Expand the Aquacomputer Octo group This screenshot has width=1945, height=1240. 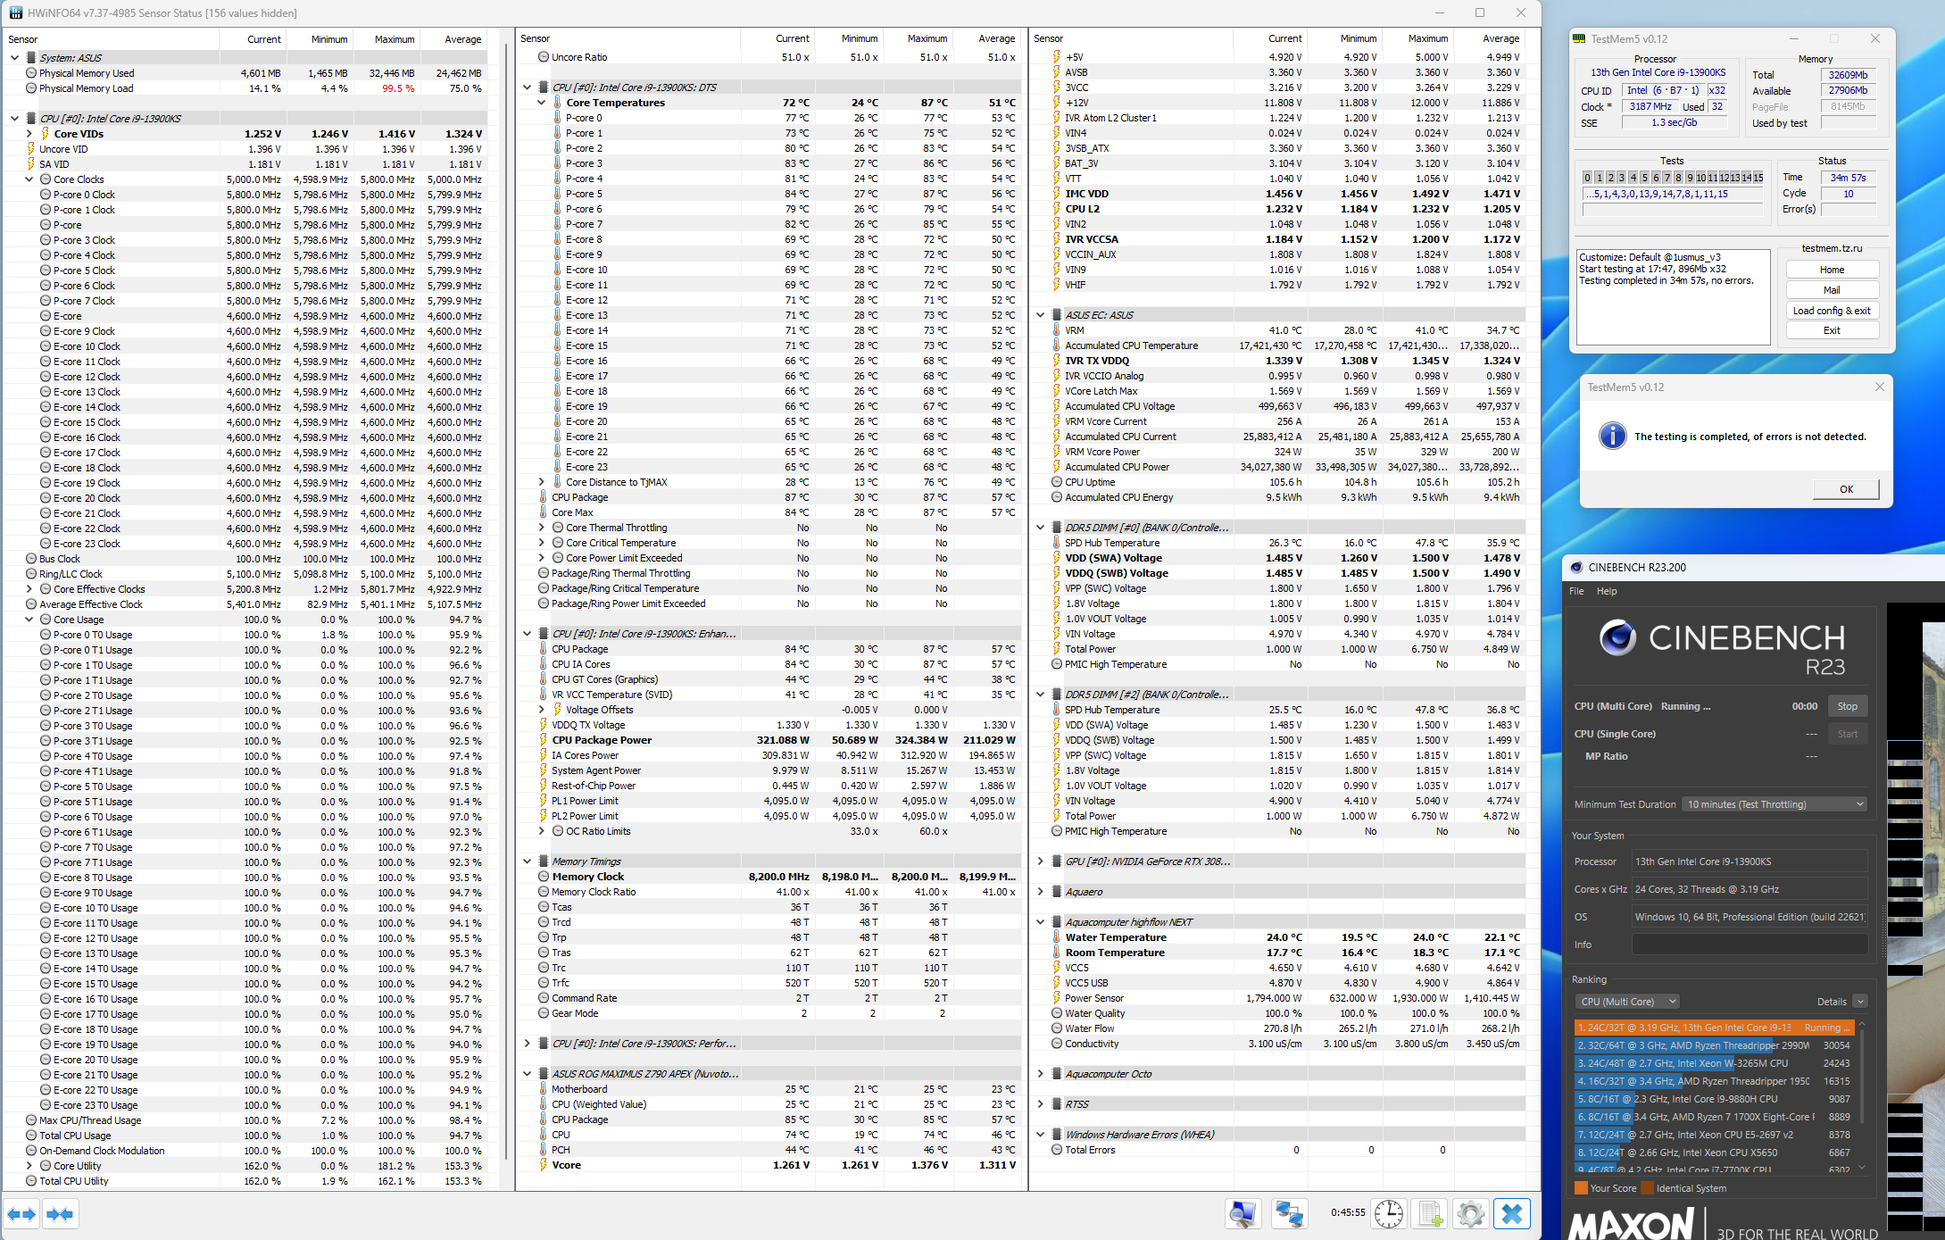[1041, 1074]
